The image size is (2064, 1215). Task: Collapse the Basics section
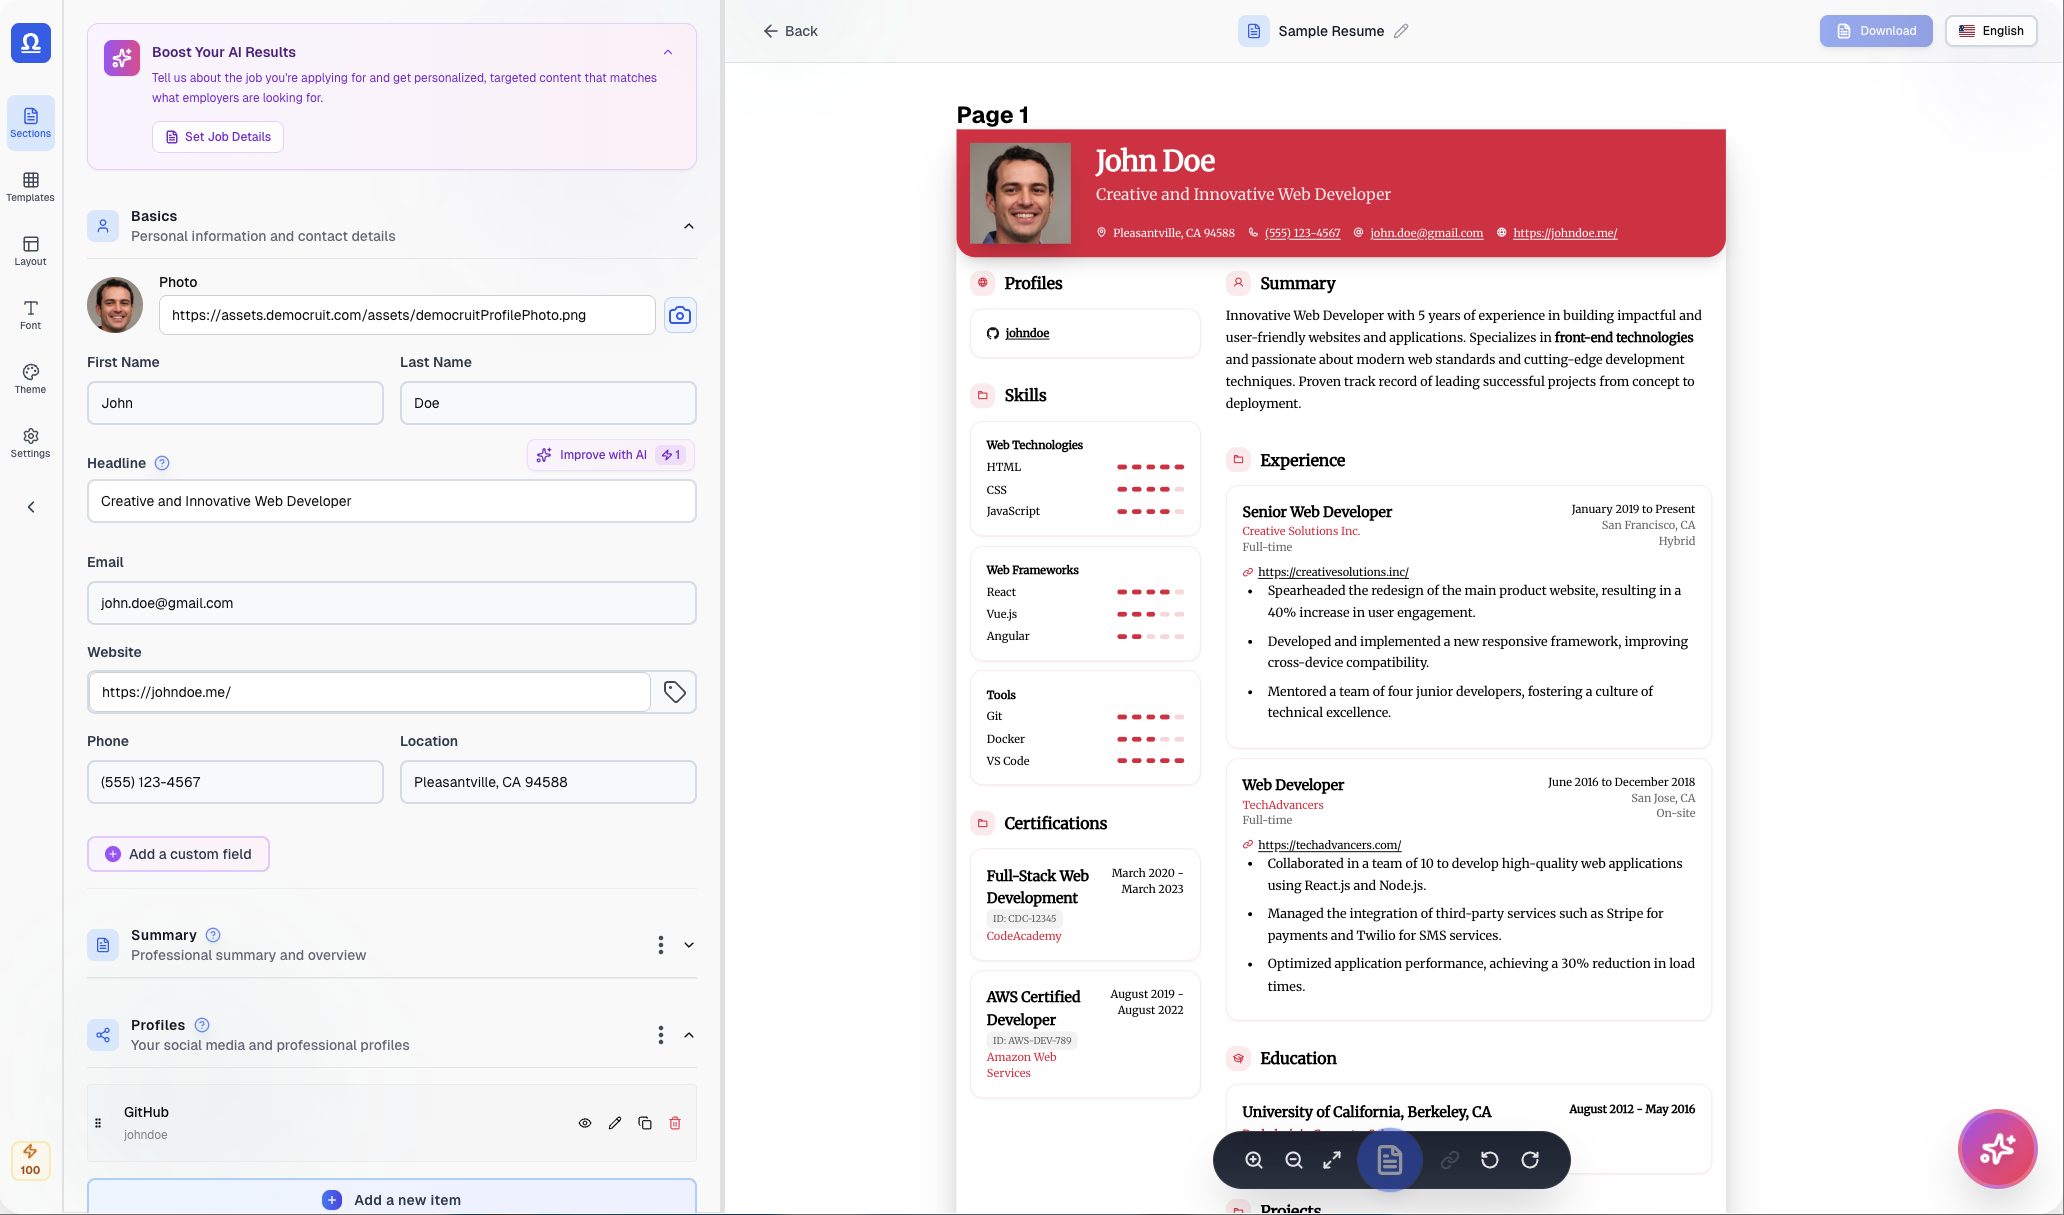click(688, 226)
